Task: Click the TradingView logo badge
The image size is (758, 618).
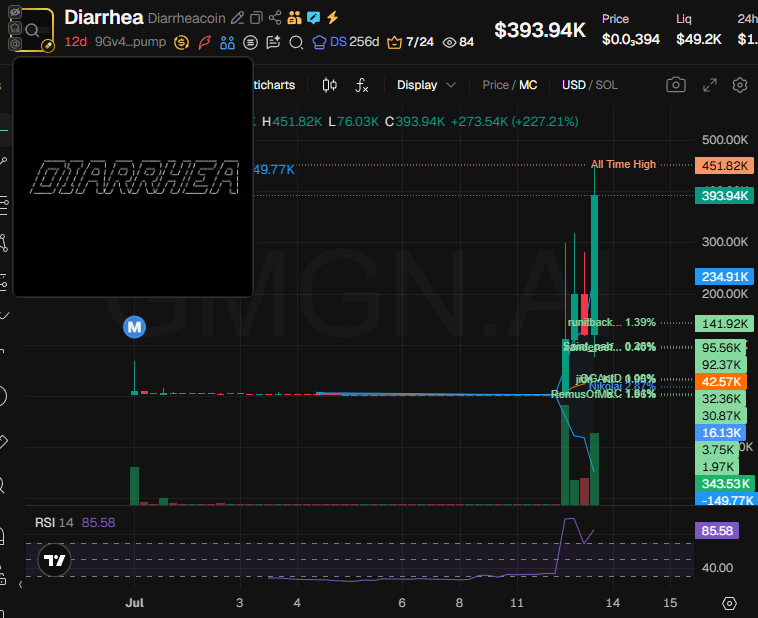Action: [x=54, y=560]
